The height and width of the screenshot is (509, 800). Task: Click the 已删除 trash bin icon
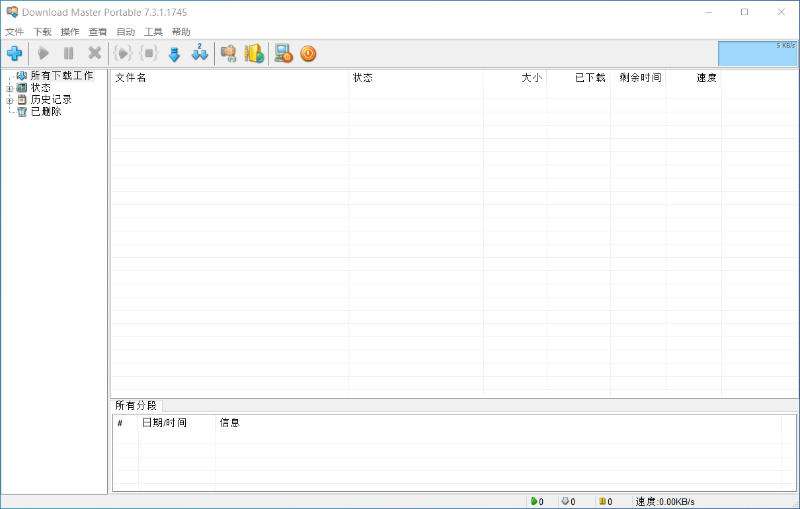(x=21, y=112)
